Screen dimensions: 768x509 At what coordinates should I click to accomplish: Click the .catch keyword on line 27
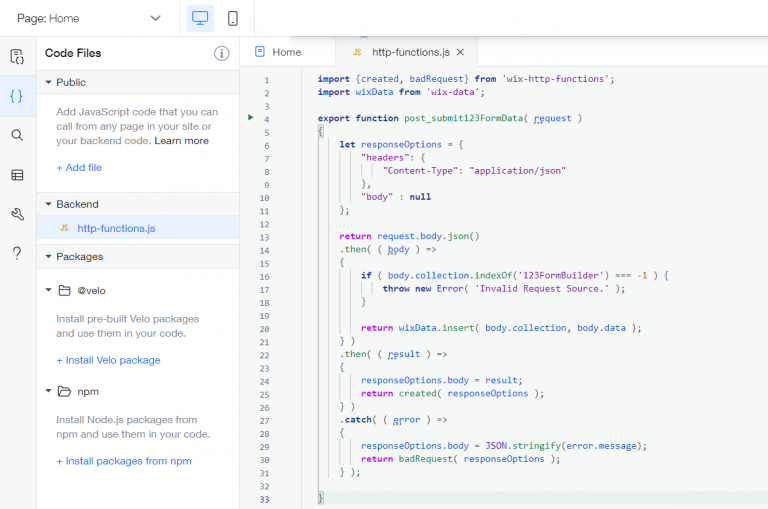point(356,420)
